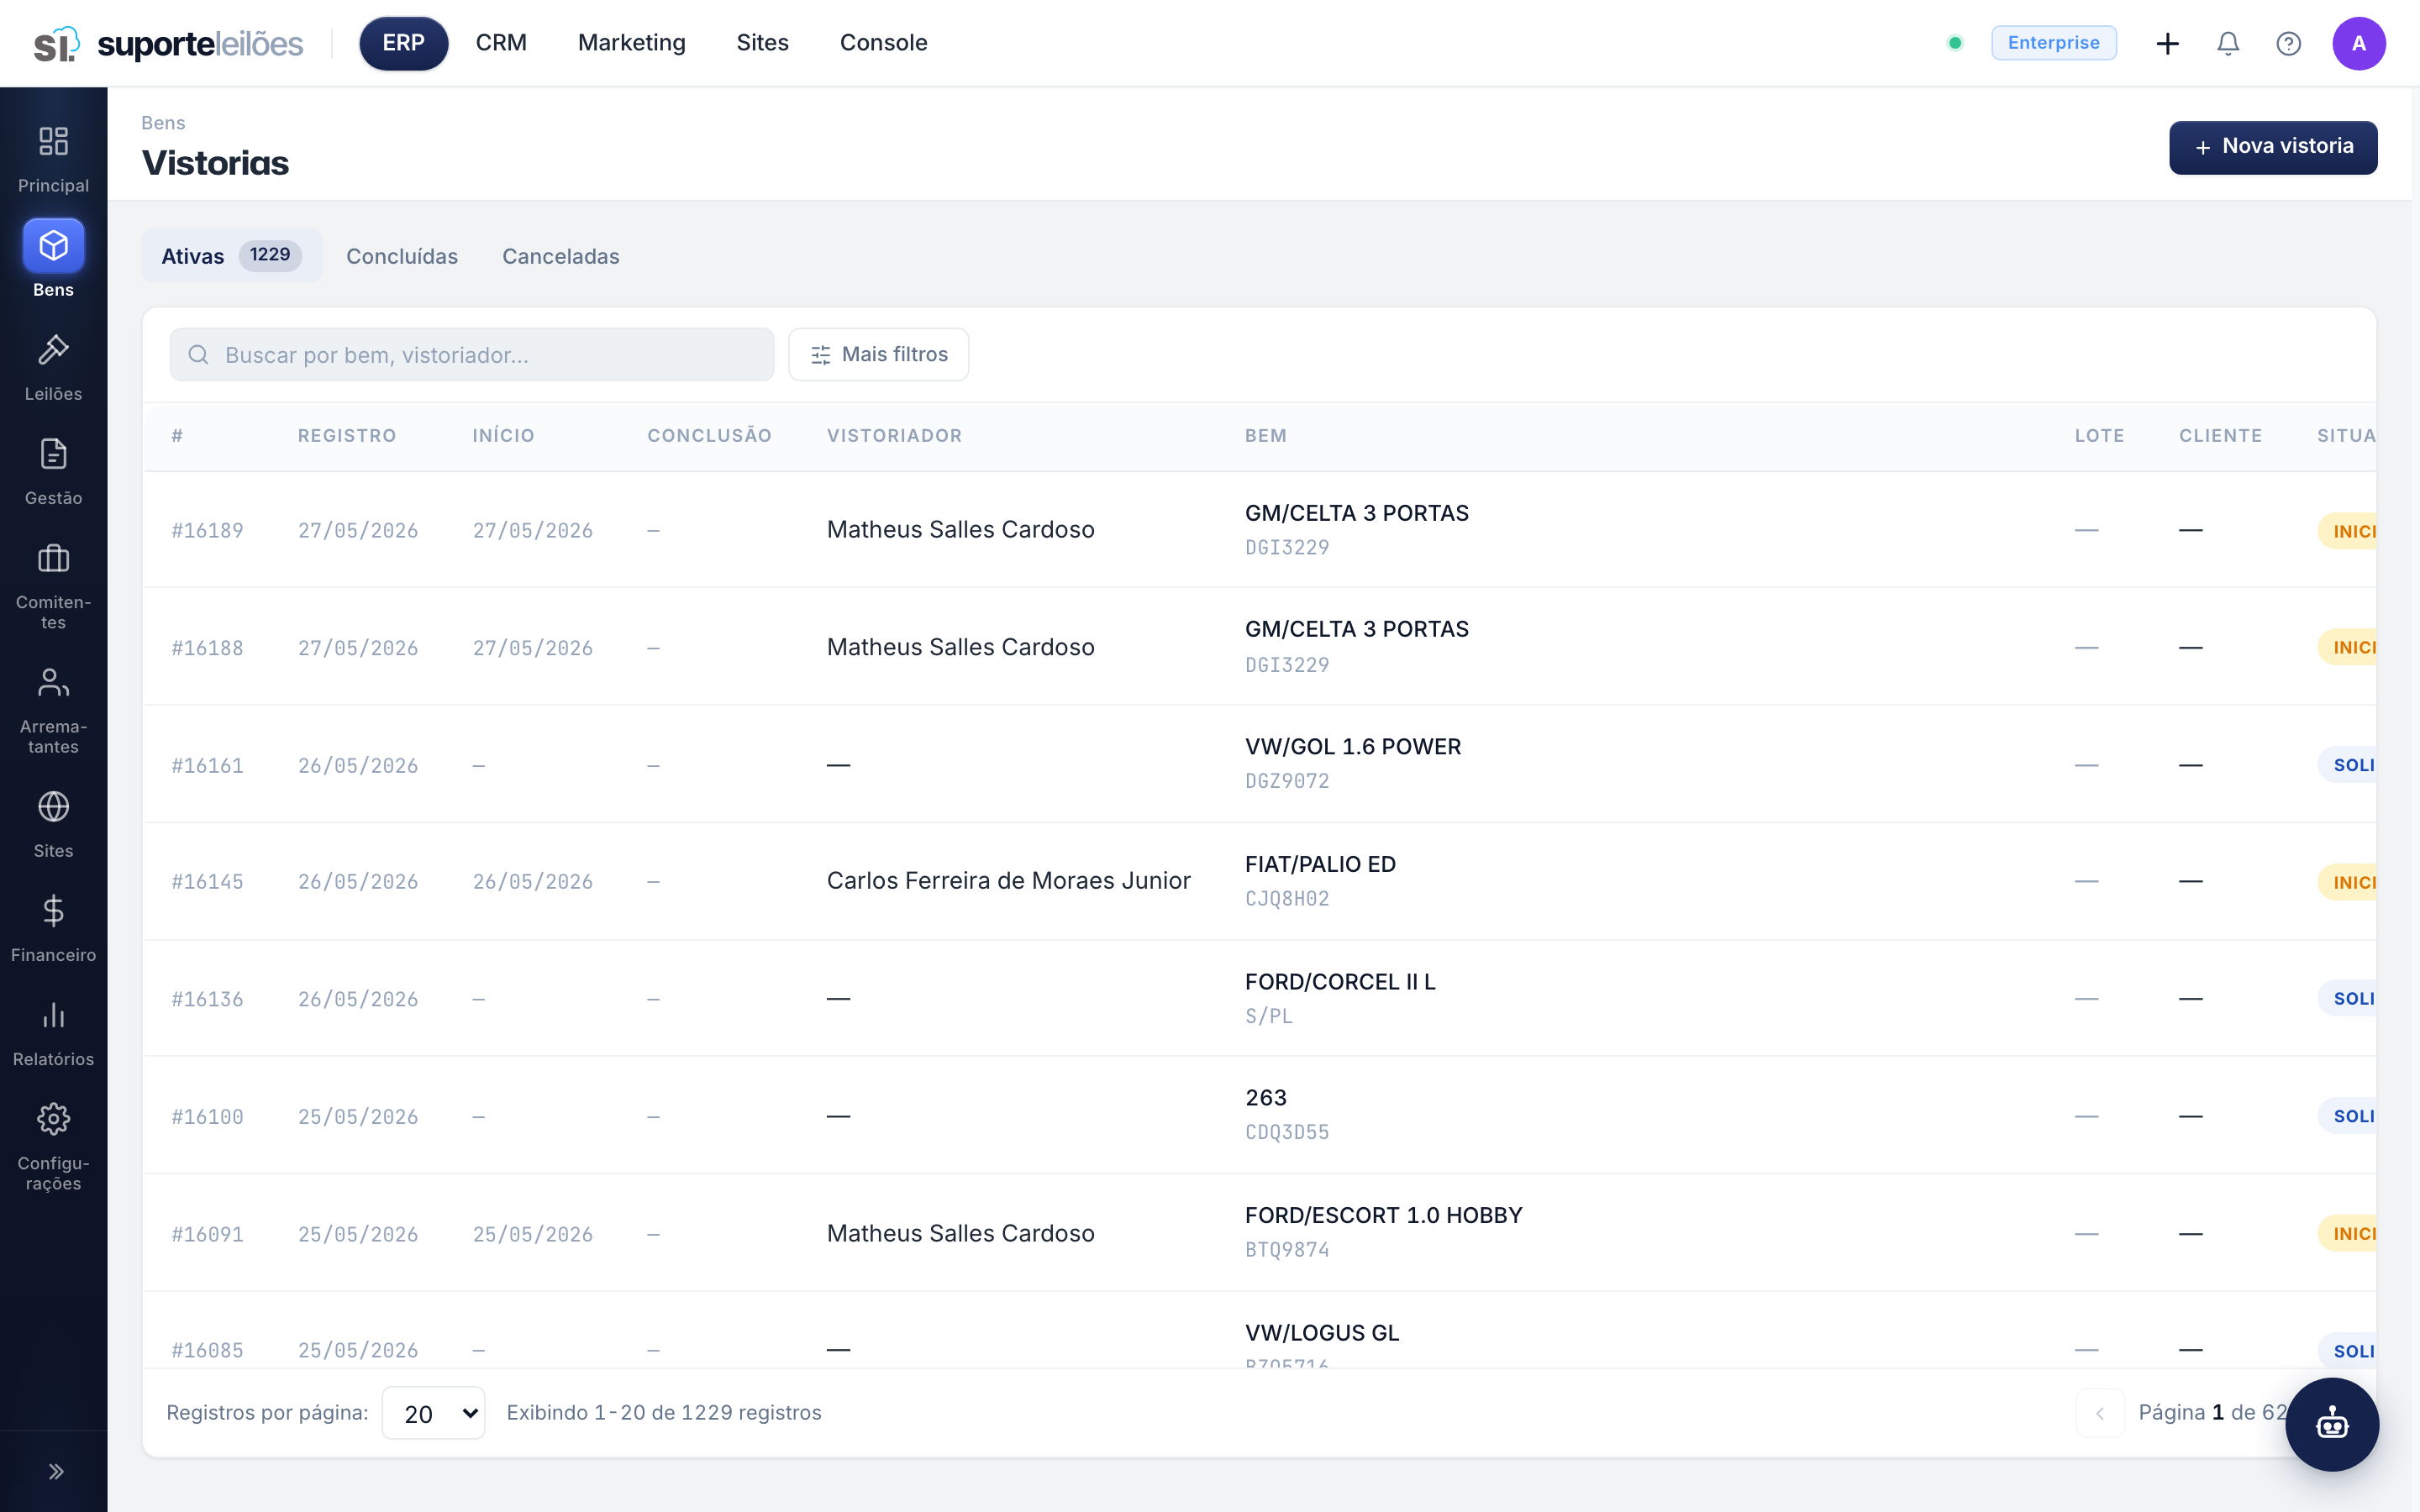This screenshot has width=2420, height=1512.
Task: Switch to the Console module
Action: tap(884, 43)
